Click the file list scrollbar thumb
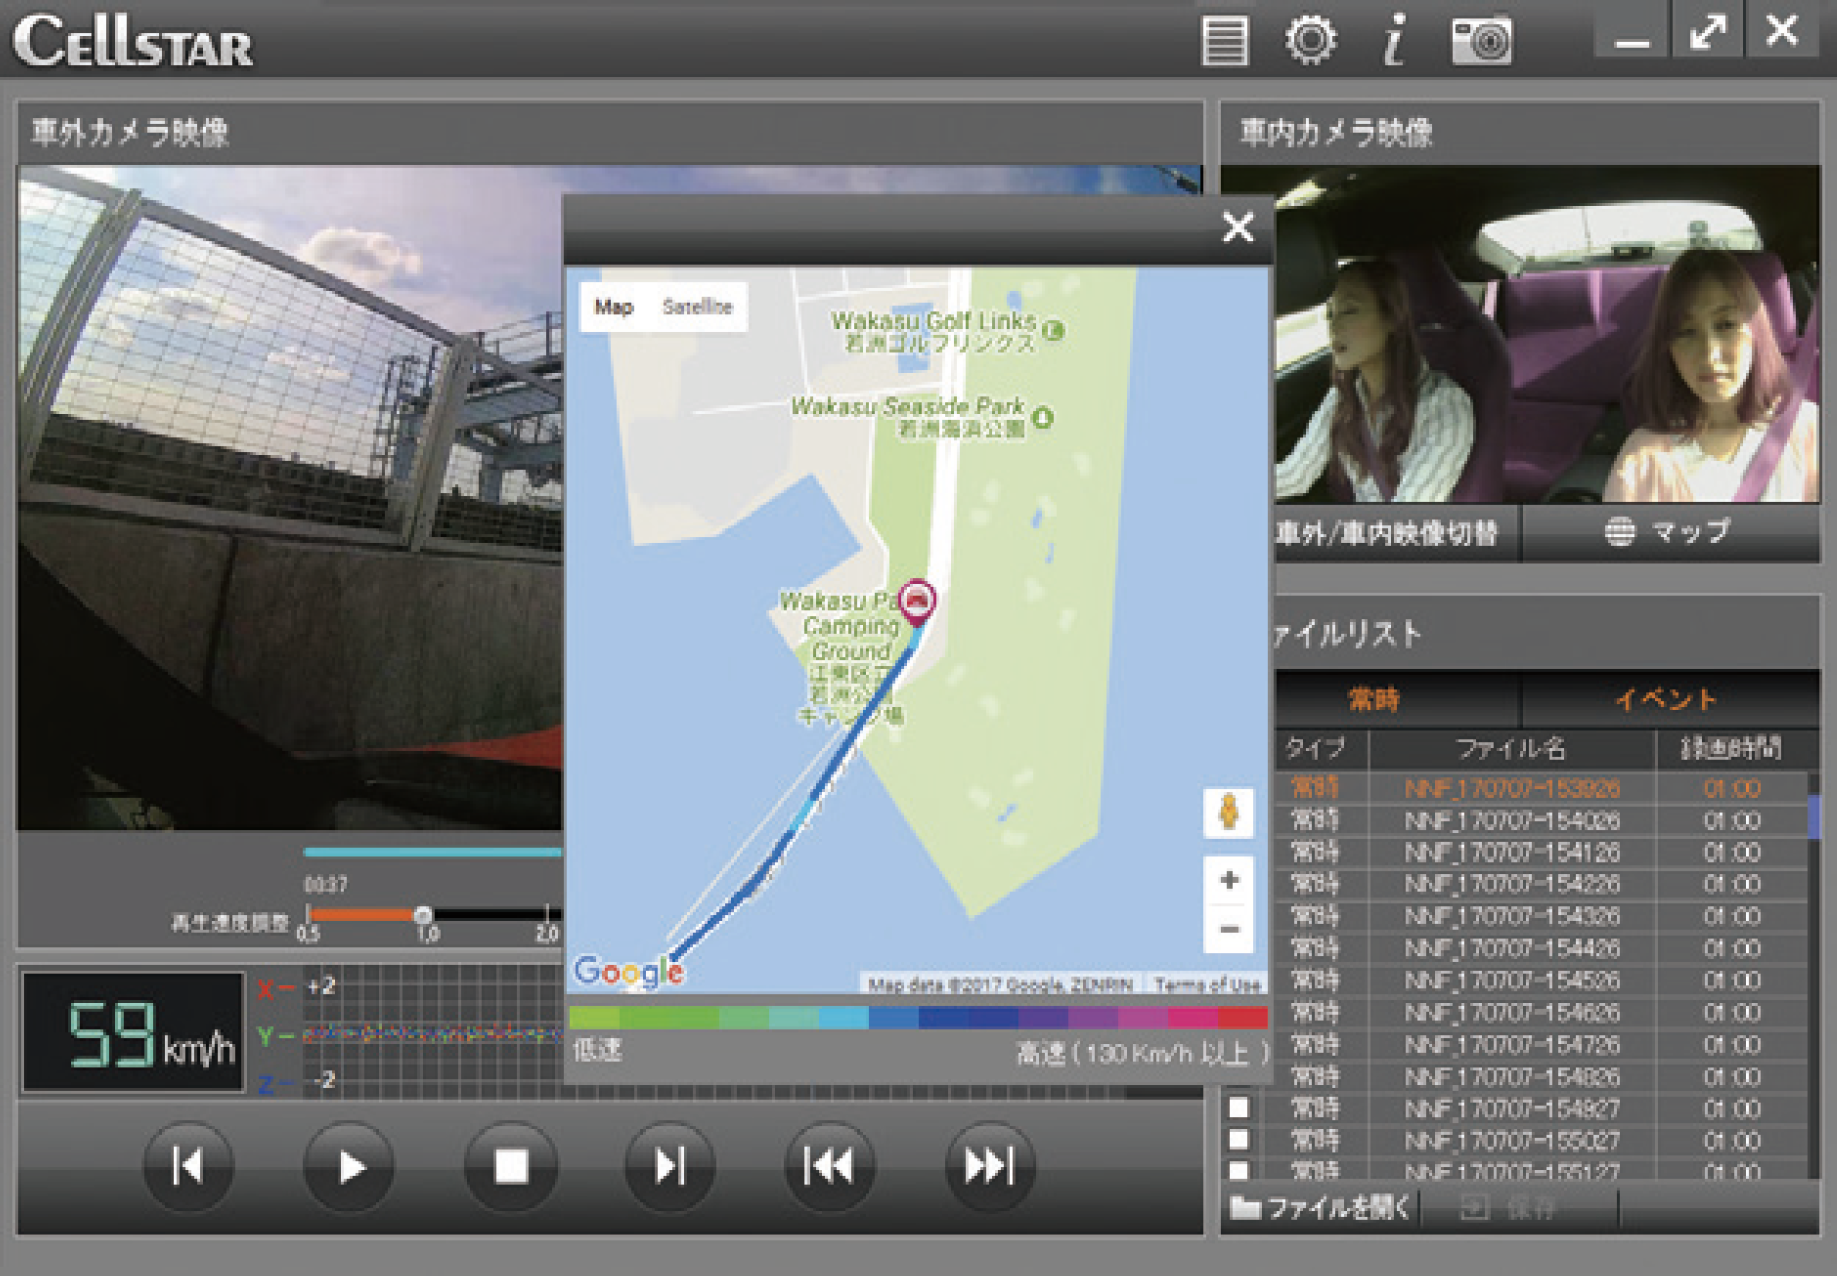Screen dimensions: 1837x1276 (1813, 816)
